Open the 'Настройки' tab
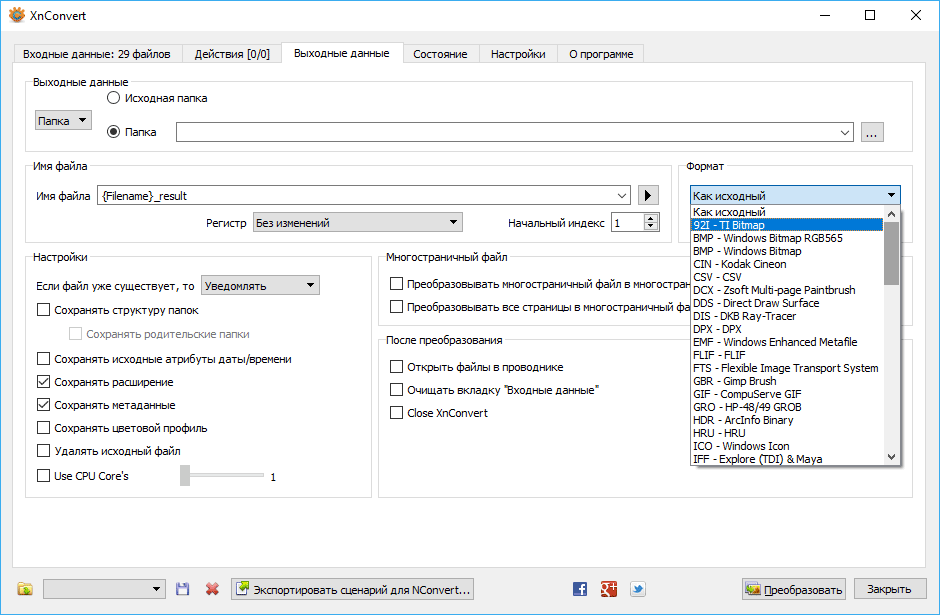Screen dimensions: 940x615 click(518, 54)
